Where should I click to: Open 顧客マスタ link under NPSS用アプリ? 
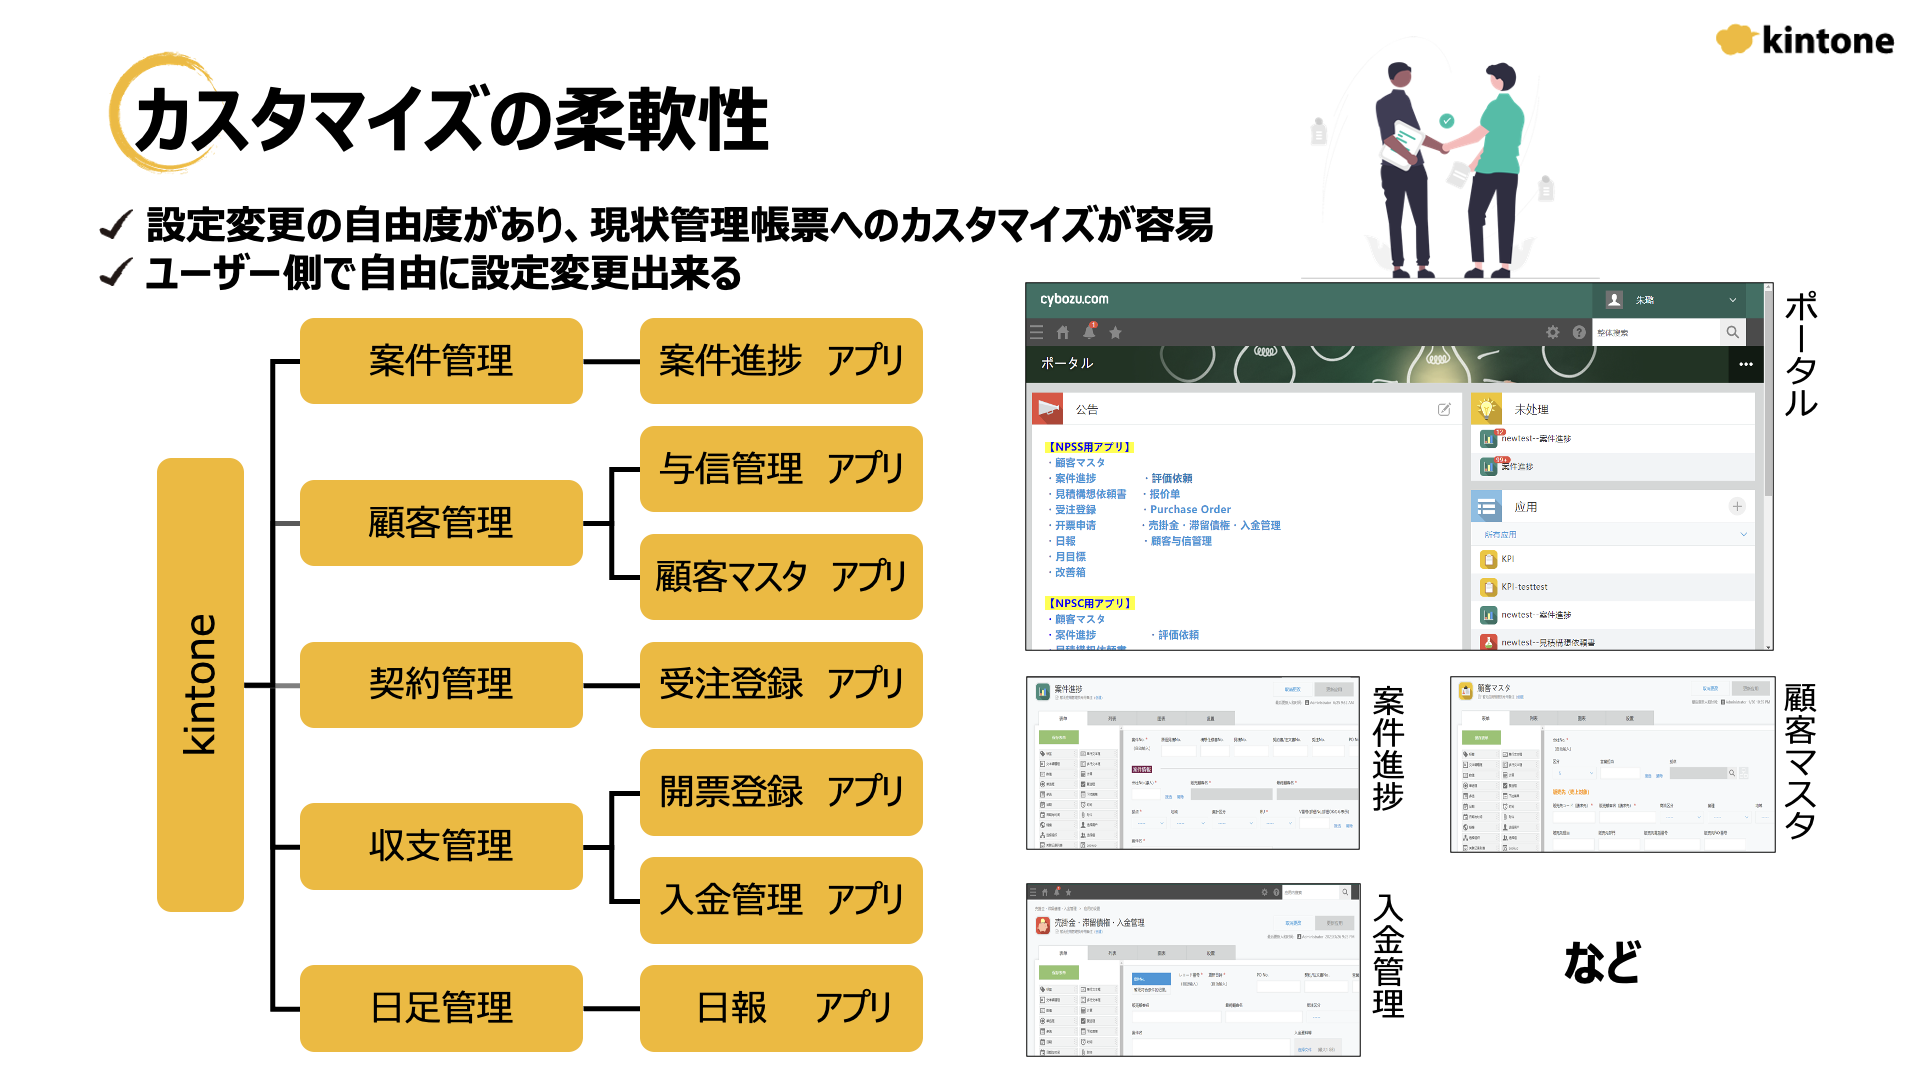coord(1080,462)
